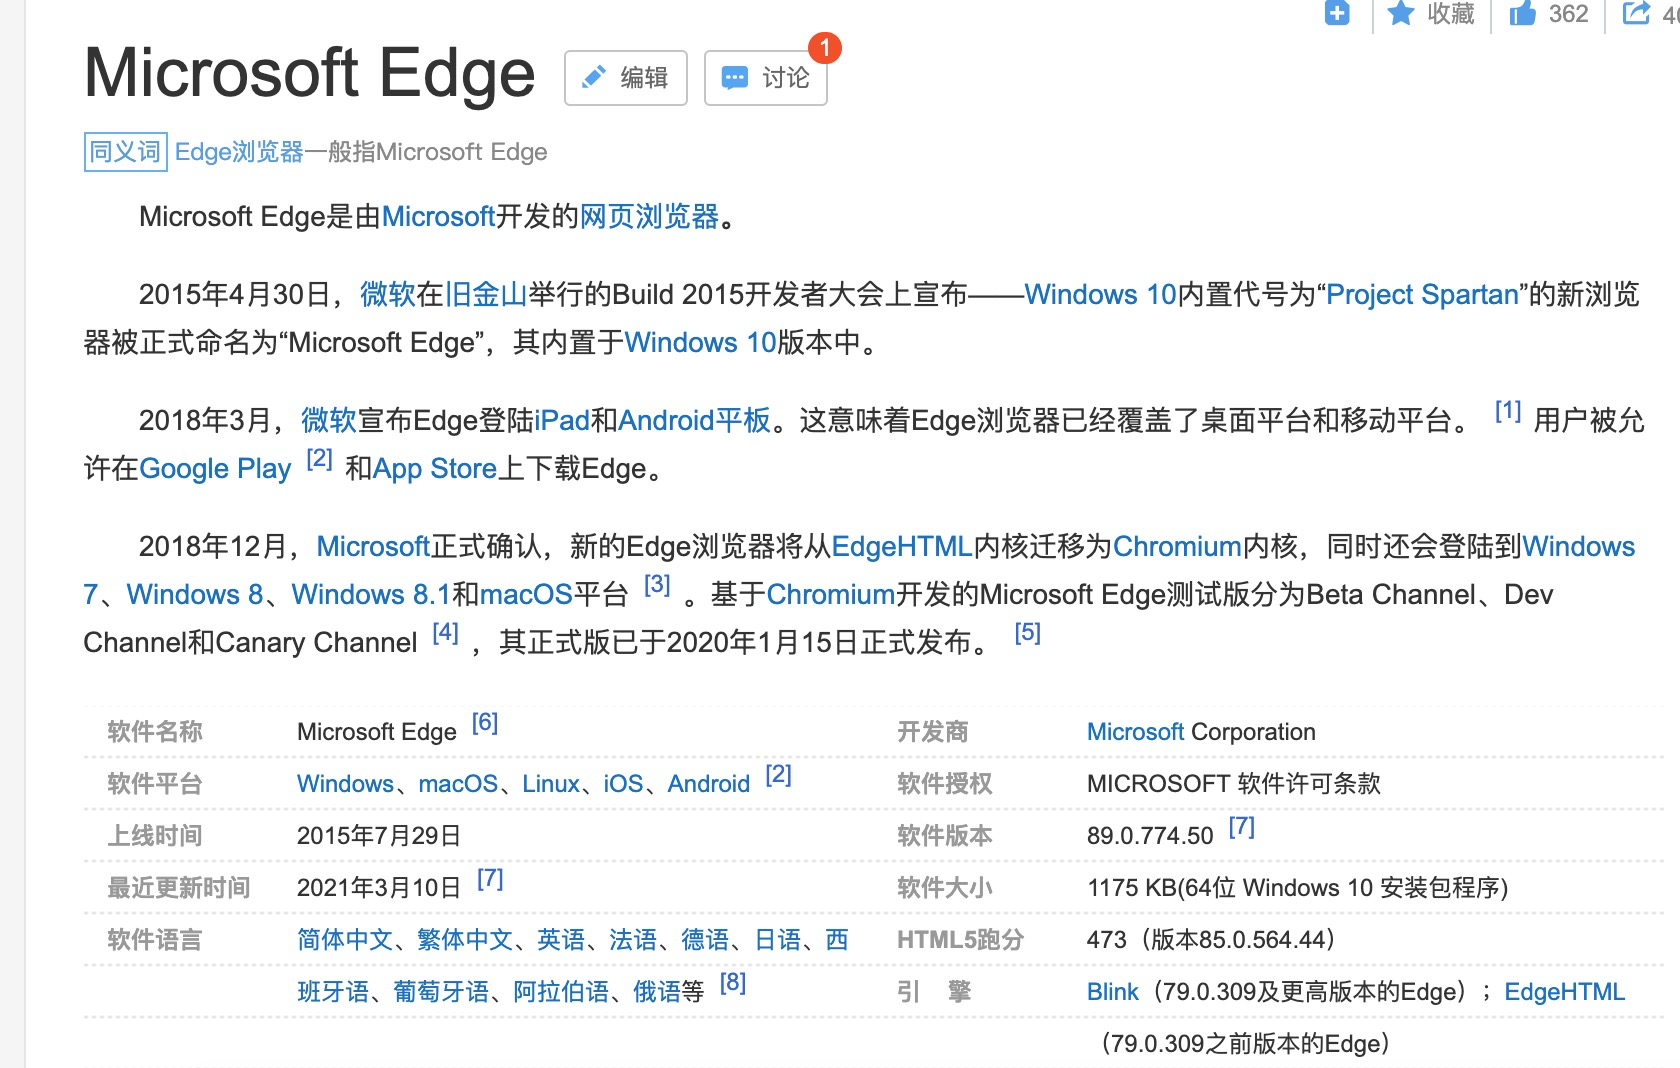Open iOS link in 软件平台 row
Image resolution: width=1680 pixels, height=1068 pixels.
(x=623, y=784)
